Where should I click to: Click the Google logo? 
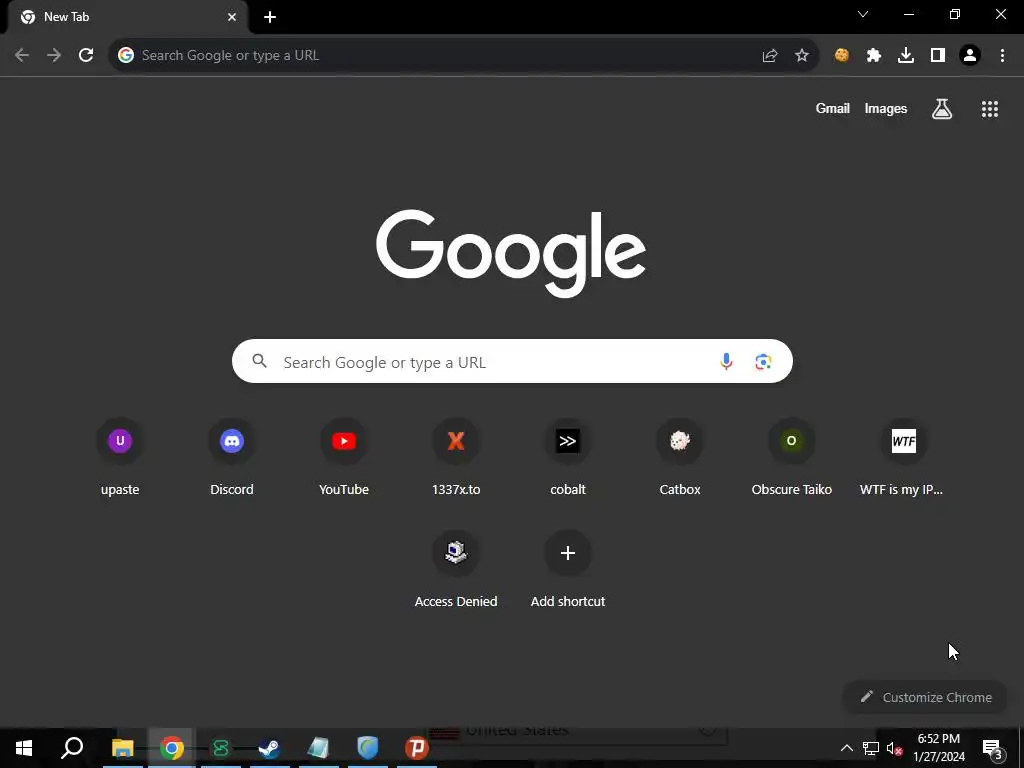(511, 253)
